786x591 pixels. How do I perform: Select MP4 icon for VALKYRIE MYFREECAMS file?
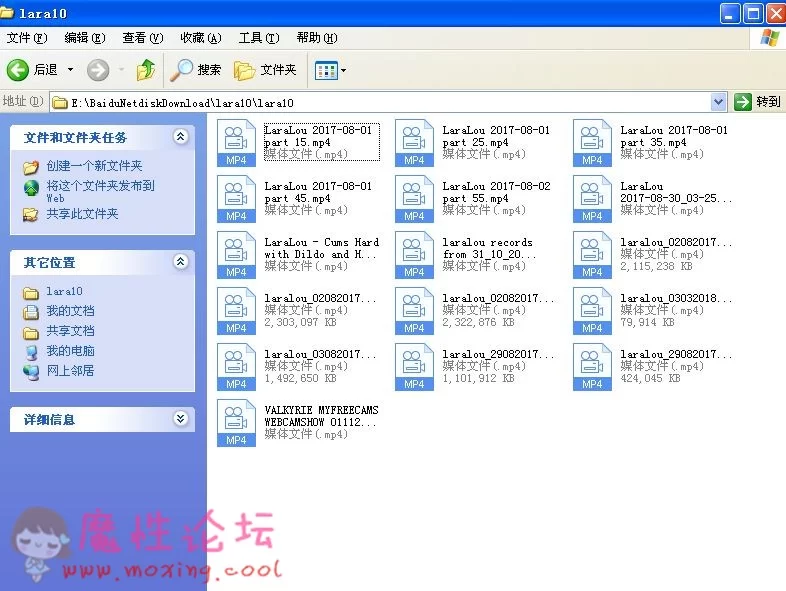[x=236, y=424]
